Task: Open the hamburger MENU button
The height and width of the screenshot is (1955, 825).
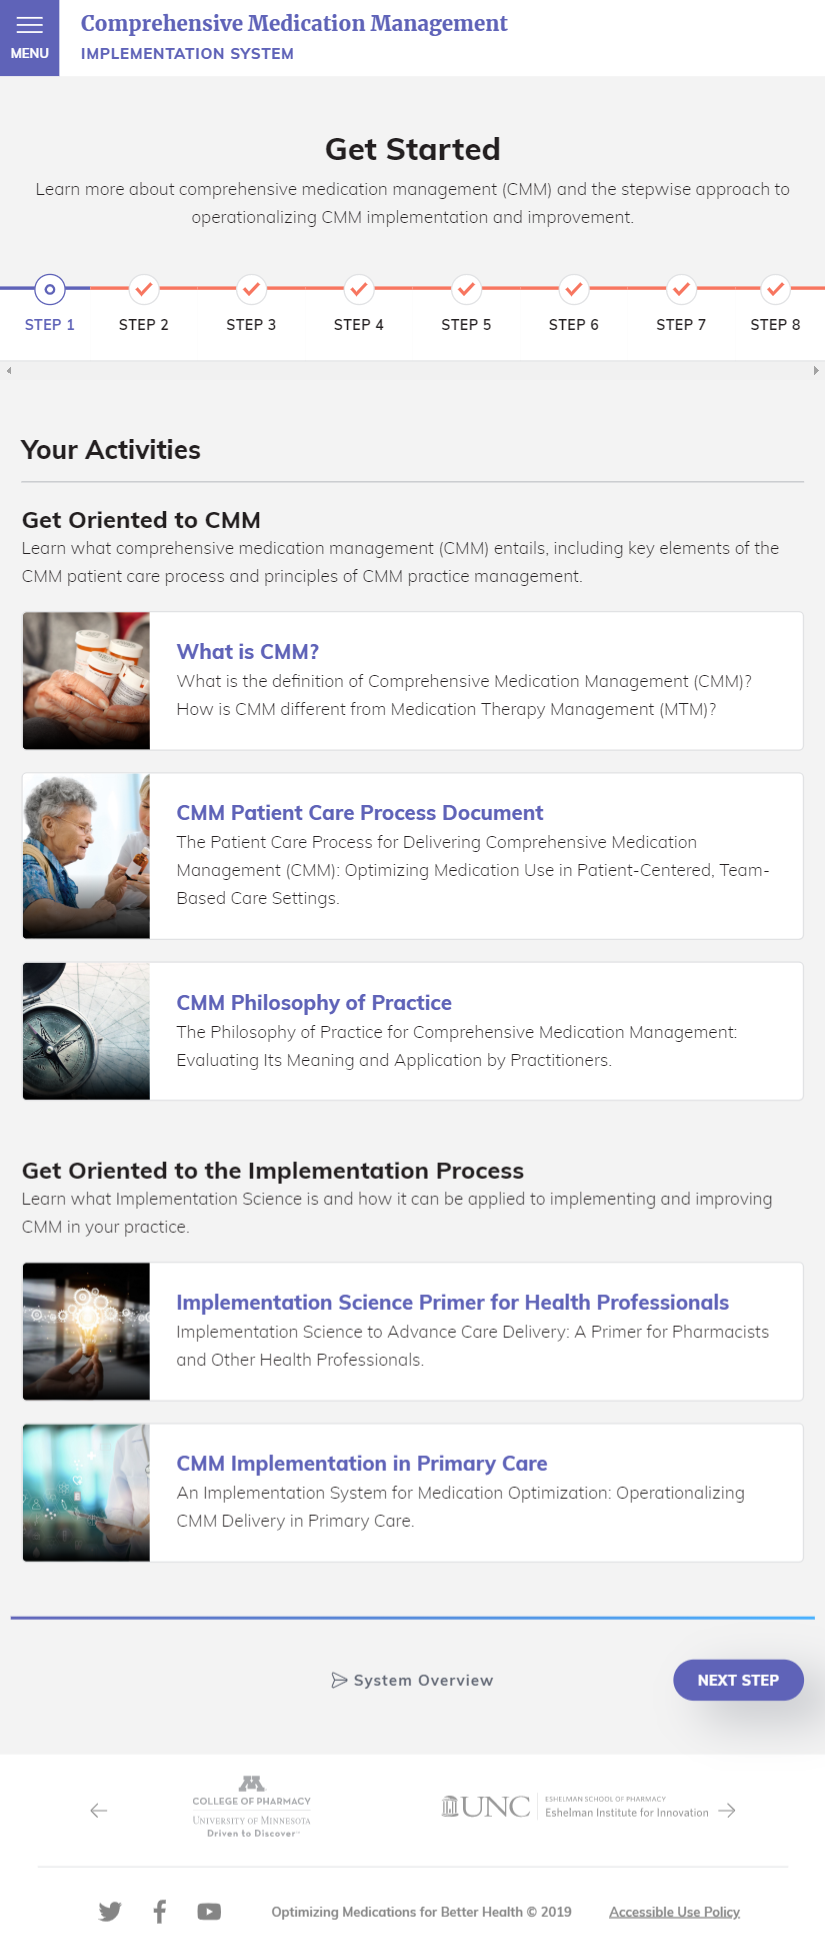Action: point(29,38)
